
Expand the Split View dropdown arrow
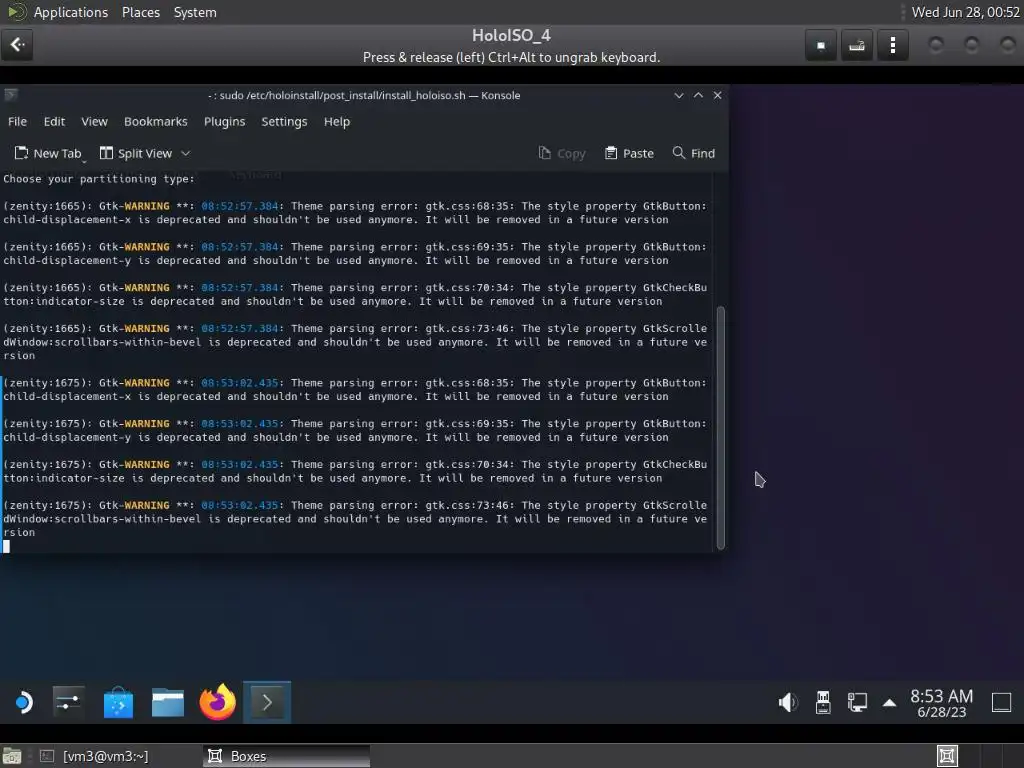click(x=185, y=153)
